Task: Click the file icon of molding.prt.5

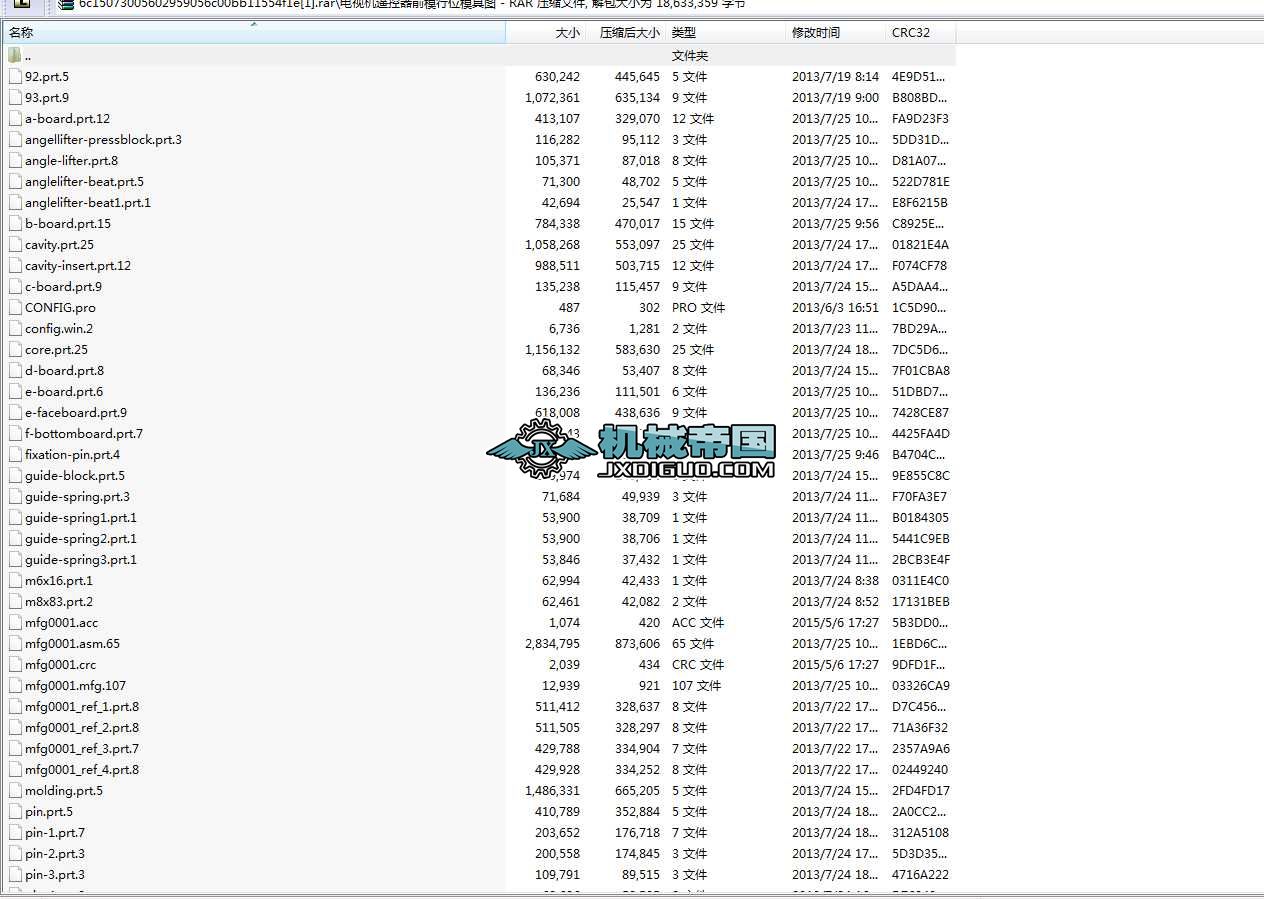Action: (15, 791)
